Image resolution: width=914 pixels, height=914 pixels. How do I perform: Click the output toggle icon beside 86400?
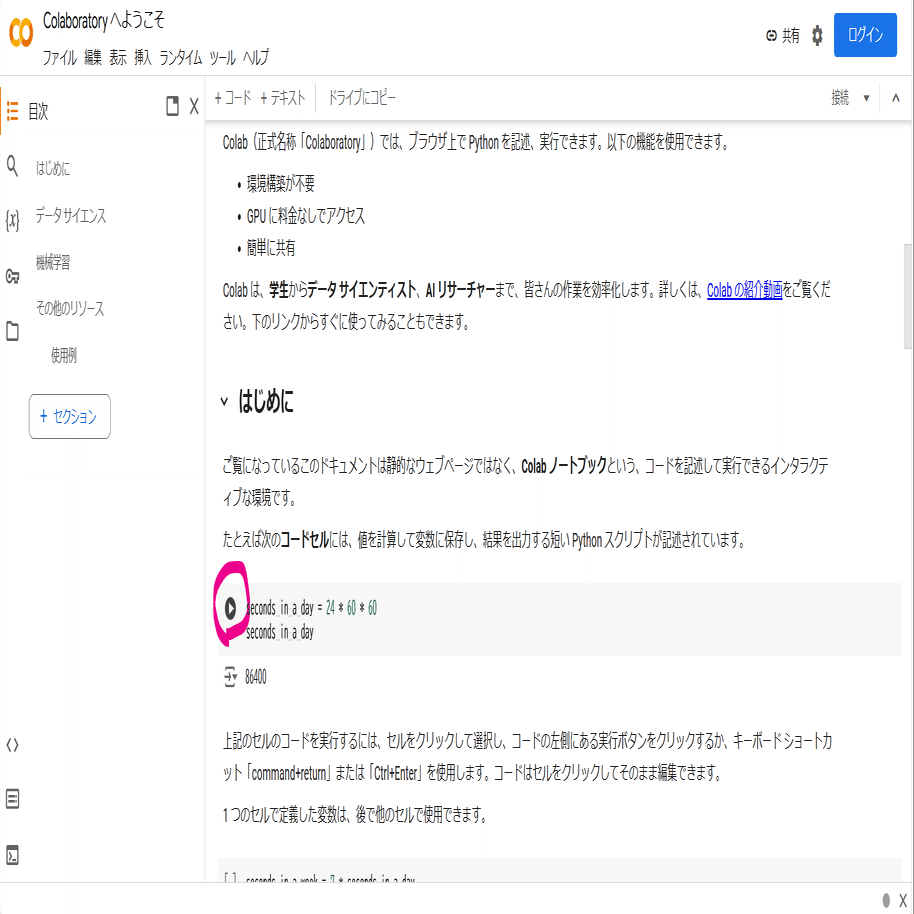[230, 677]
